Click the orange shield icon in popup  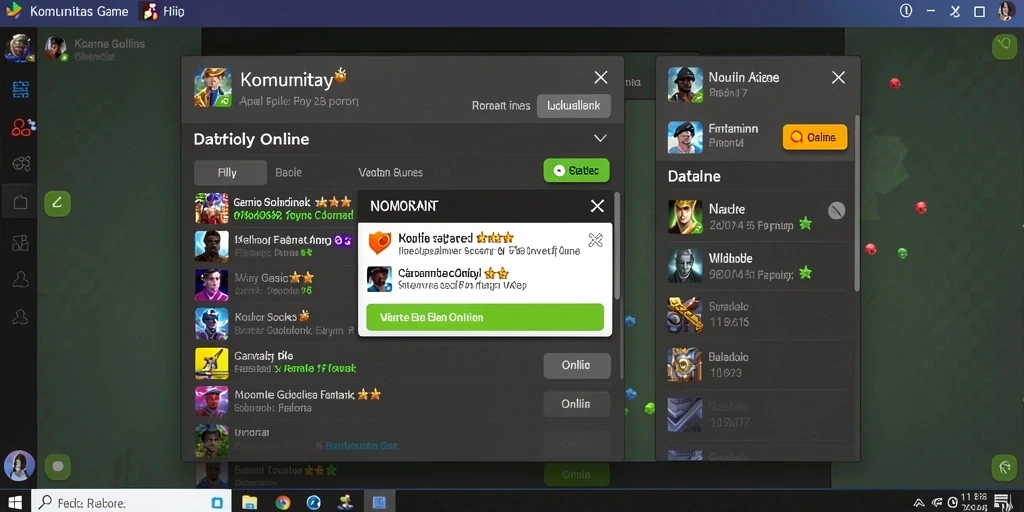click(x=379, y=242)
